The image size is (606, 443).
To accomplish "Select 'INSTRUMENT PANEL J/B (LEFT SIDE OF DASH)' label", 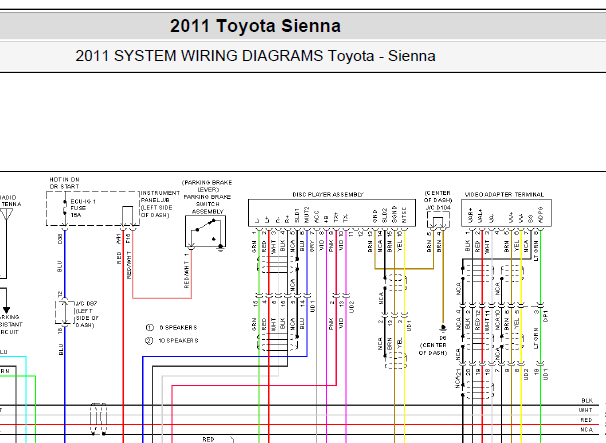I will (160, 204).
